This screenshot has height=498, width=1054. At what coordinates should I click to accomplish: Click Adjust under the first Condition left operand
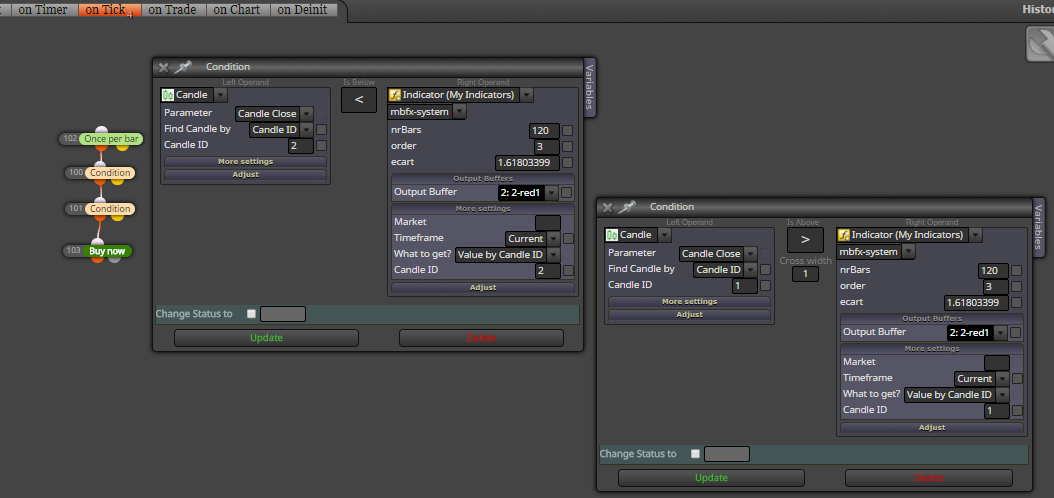coord(245,175)
